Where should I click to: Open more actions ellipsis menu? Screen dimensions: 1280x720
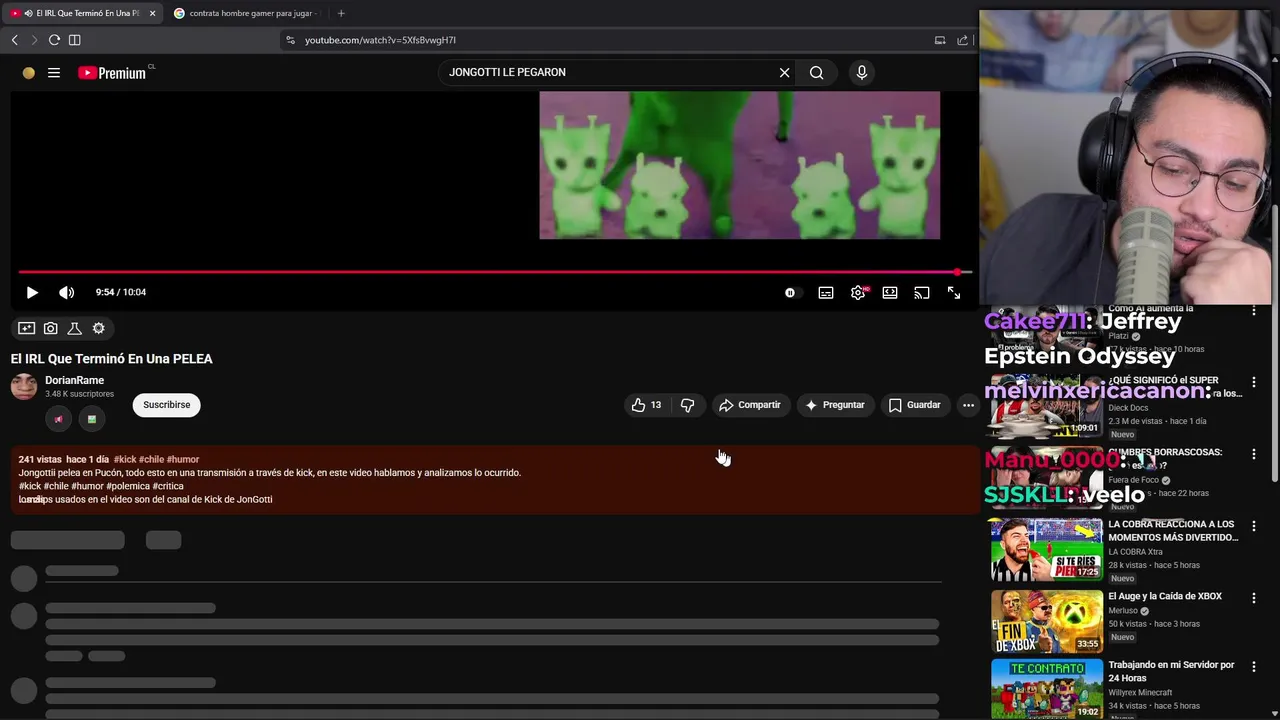tap(968, 405)
